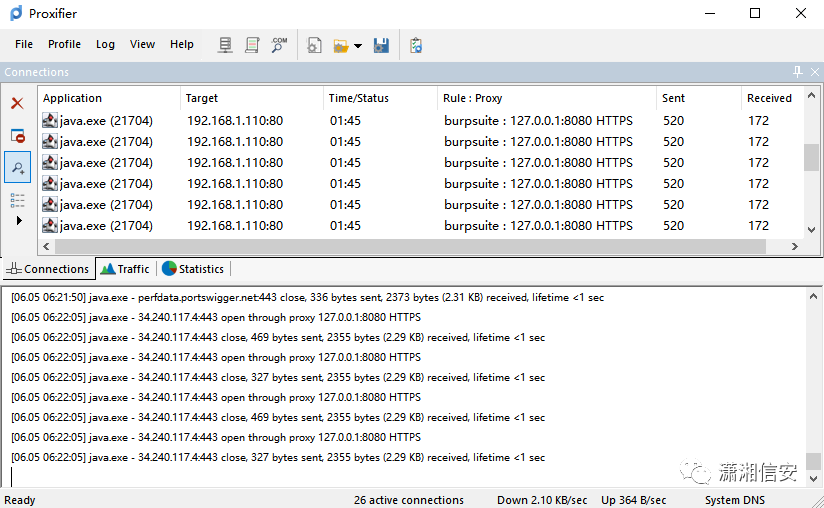The width and height of the screenshot is (824, 508).
Task: Click the red X close connection icon
Action: (x=17, y=103)
